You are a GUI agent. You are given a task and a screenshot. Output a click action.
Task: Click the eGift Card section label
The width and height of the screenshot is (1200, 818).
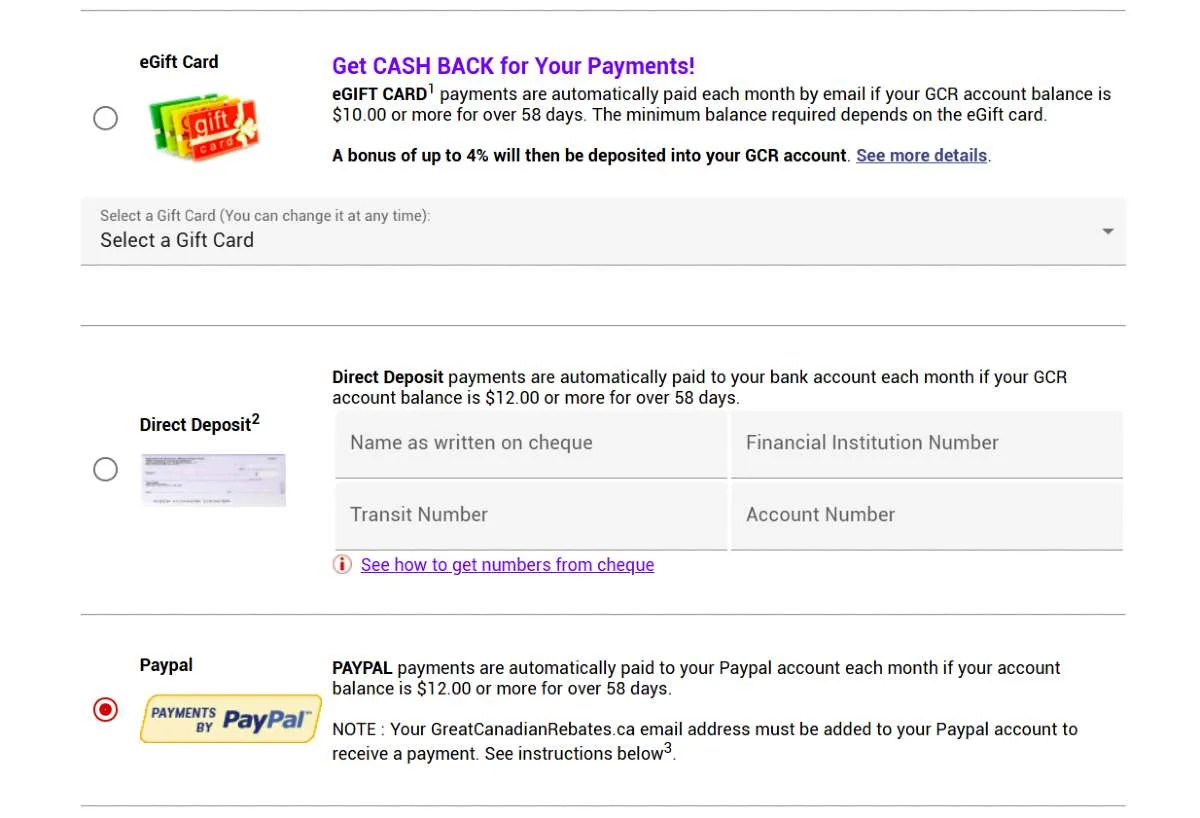(x=179, y=62)
